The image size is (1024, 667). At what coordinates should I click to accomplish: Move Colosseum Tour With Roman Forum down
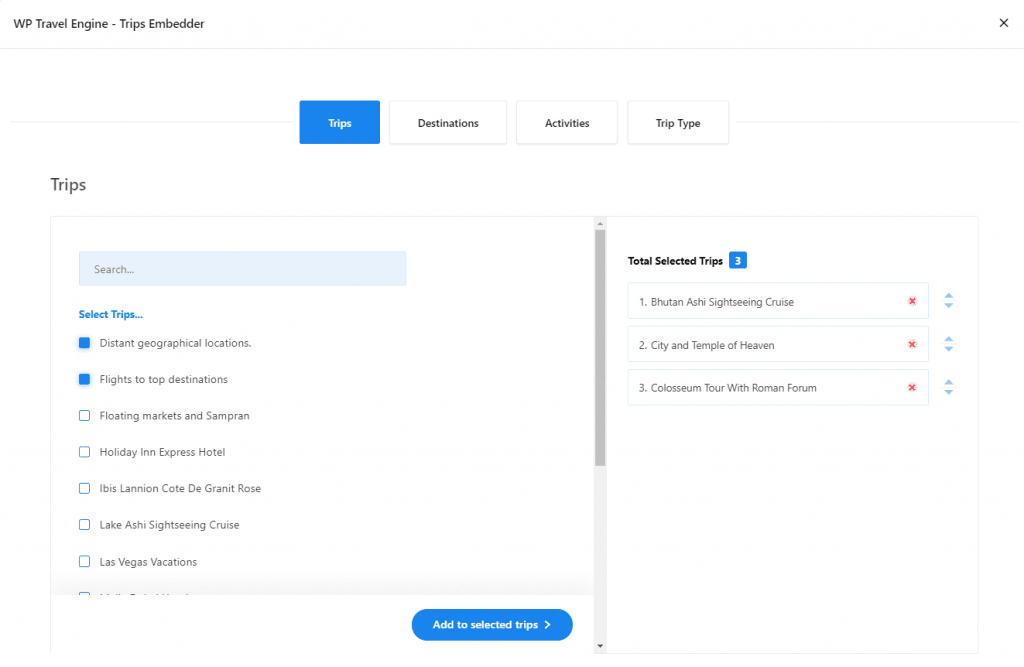(x=948, y=392)
